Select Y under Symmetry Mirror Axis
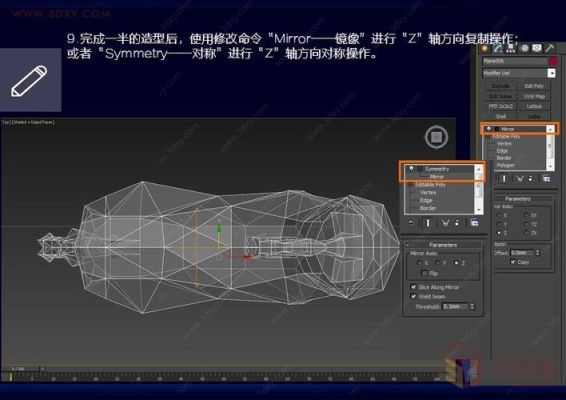Image resolution: width=566 pixels, height=400 pixels. [x=437, y=263]
